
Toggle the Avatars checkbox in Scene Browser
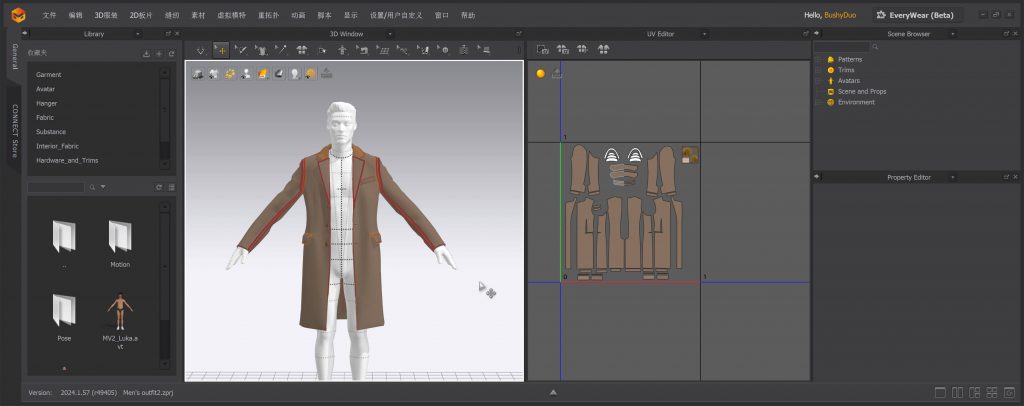pyautogui.click(x=819, y=81)
